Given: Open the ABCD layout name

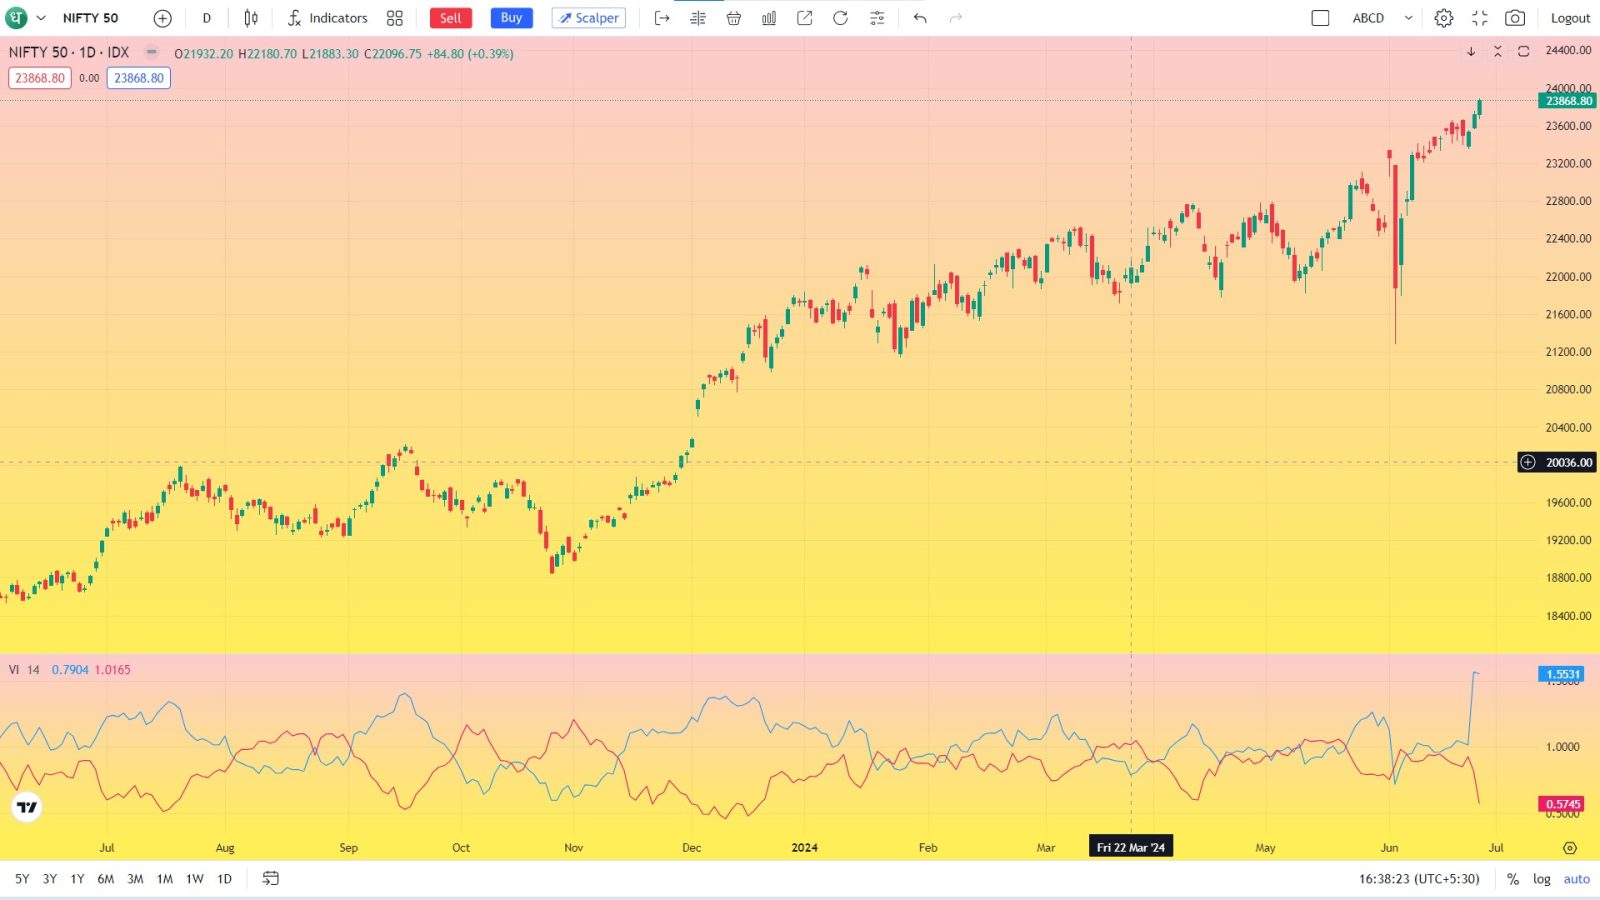Looking at the screenshot, I should [x=1368, y=18].
